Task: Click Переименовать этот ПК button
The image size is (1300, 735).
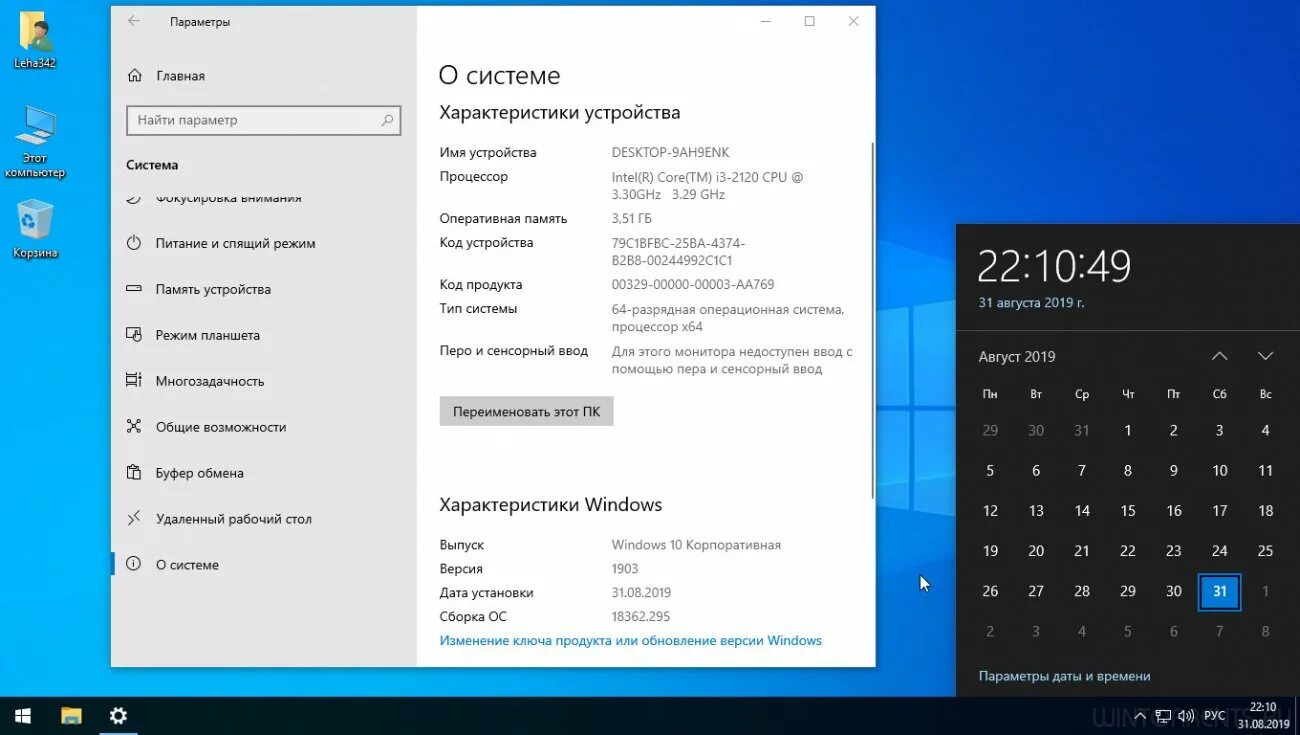Action: (x=526, y=411)
